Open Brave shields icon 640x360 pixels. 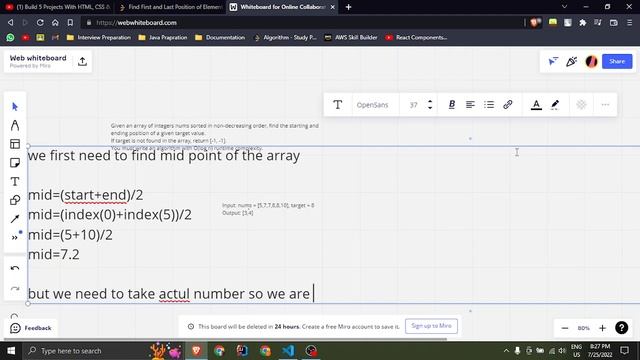point(536,22)
